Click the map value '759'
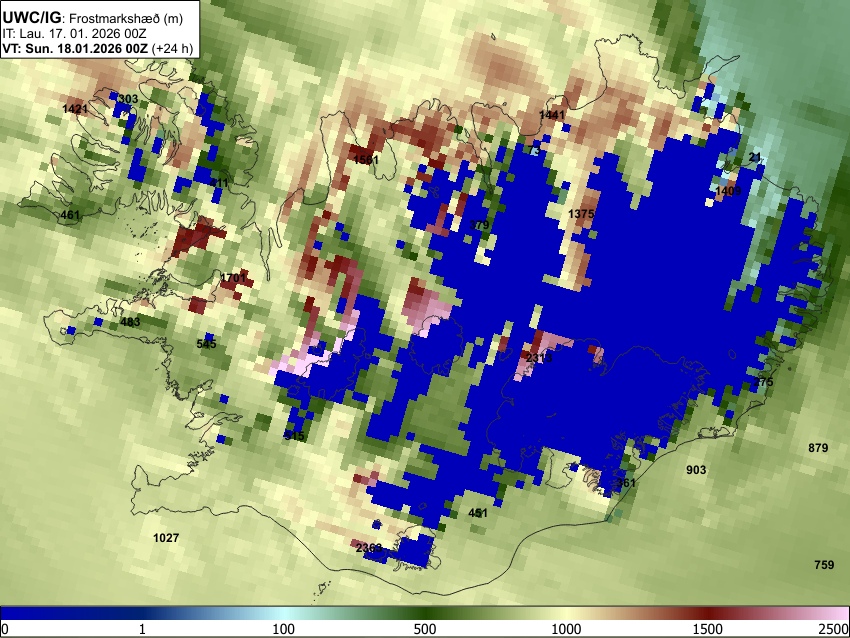Screen dimensions: 850x638 (x=824, y=565)
